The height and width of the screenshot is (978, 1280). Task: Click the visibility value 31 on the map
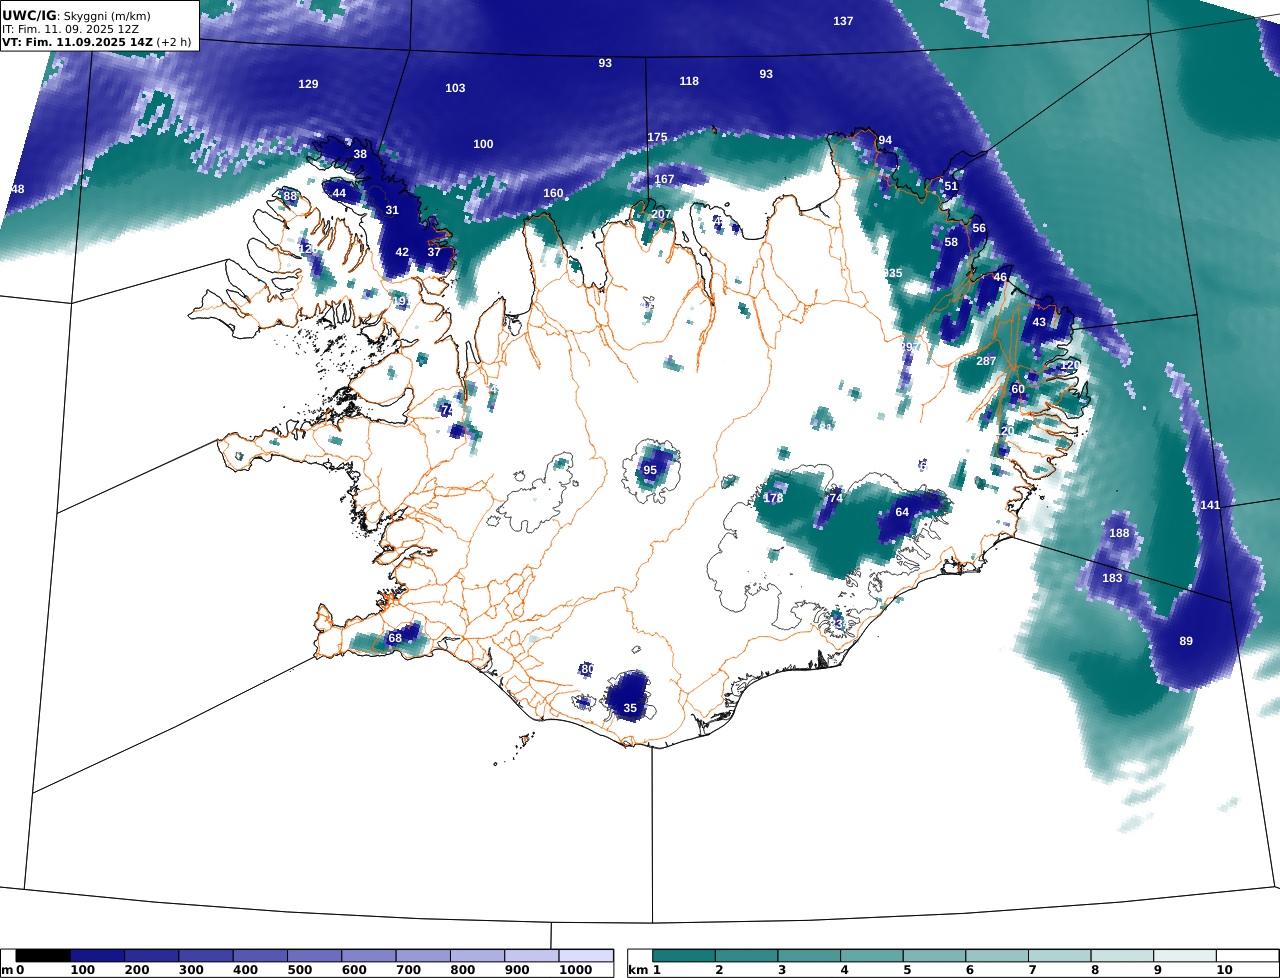pyautogui.click(x=392, y=210)
